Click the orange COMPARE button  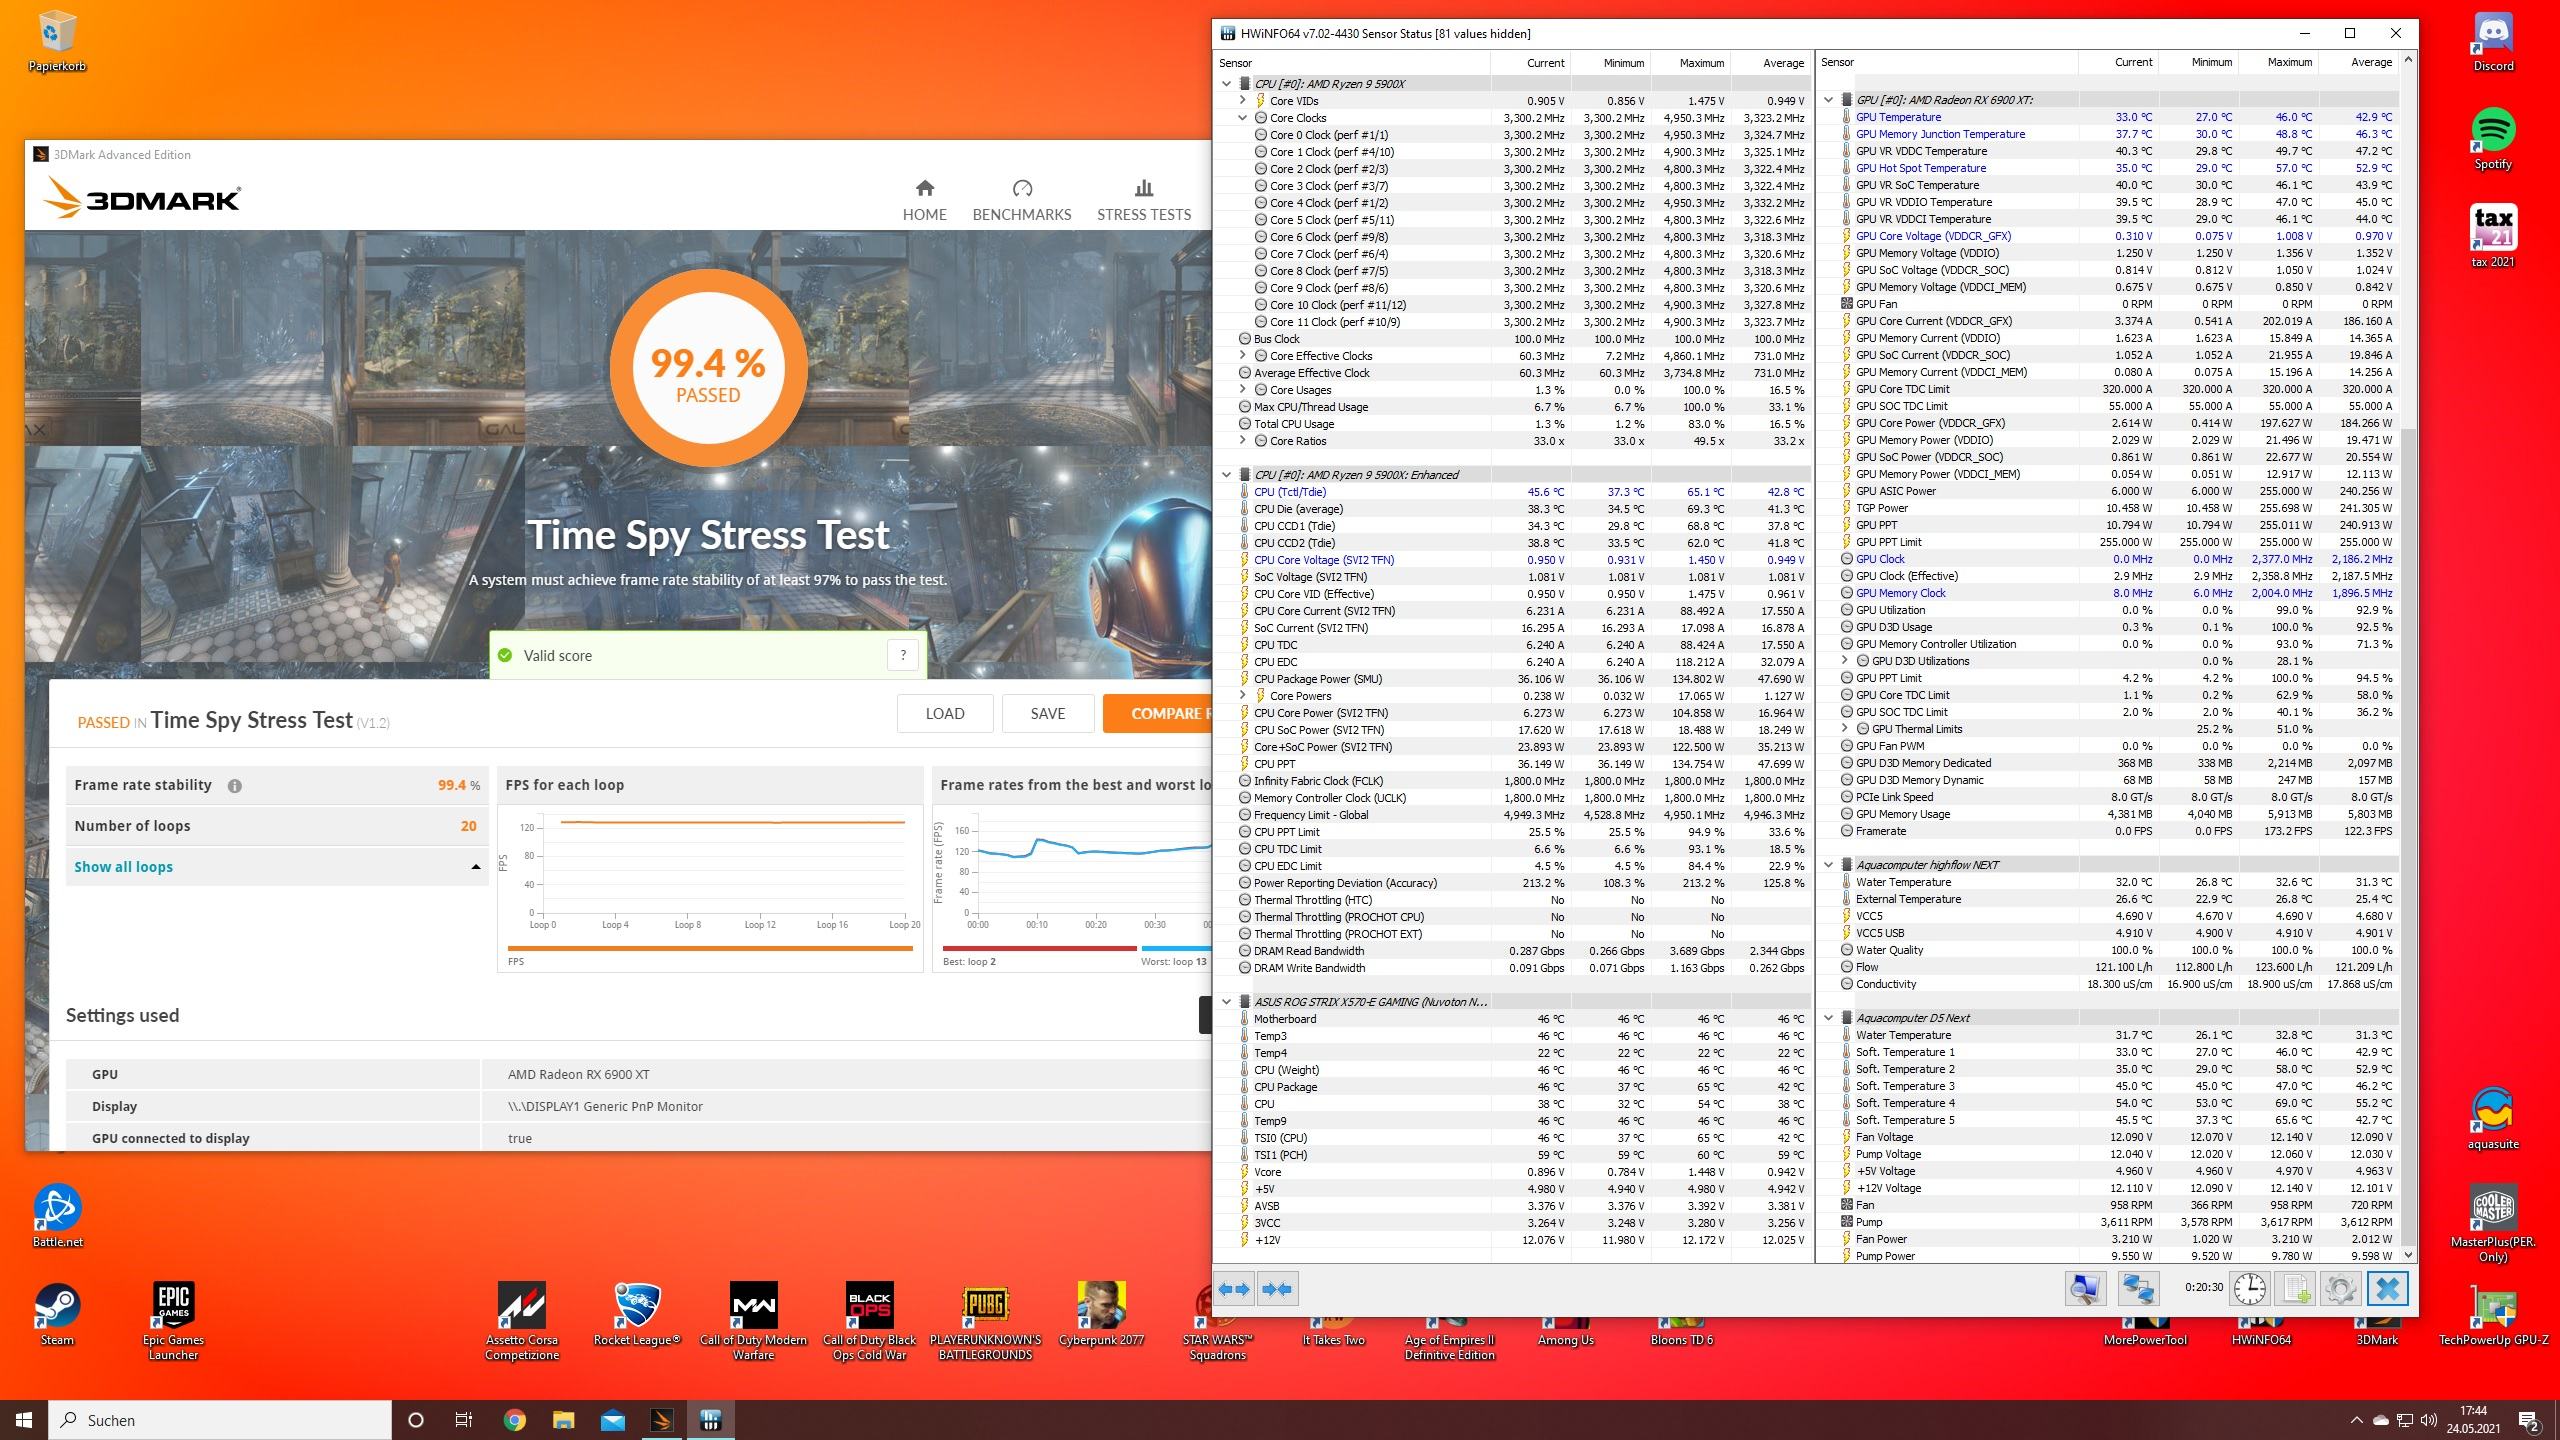click(1158, 714)
